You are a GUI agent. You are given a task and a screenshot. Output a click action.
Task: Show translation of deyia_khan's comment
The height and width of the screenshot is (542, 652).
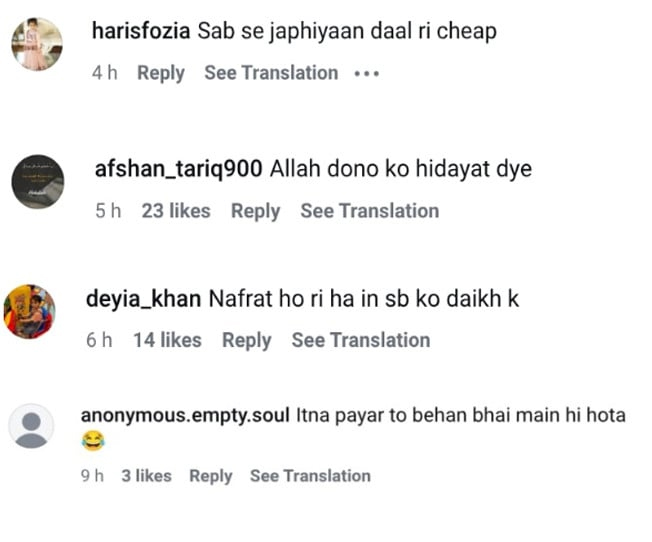point(360,340)
